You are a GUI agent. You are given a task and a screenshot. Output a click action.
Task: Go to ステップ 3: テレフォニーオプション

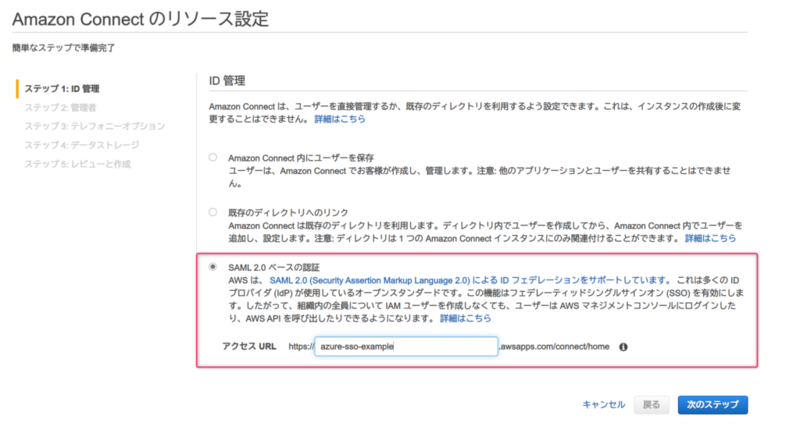(95, 126)
